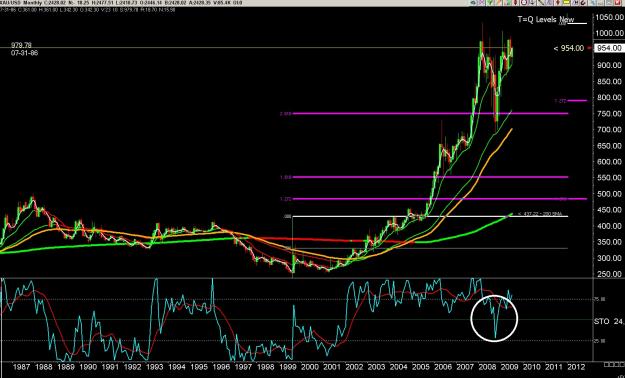Image resolution: width=625 pixels, height=378 pixels.
Task: Click the 2002 year on time axis
Action: (x=355, y=367)
